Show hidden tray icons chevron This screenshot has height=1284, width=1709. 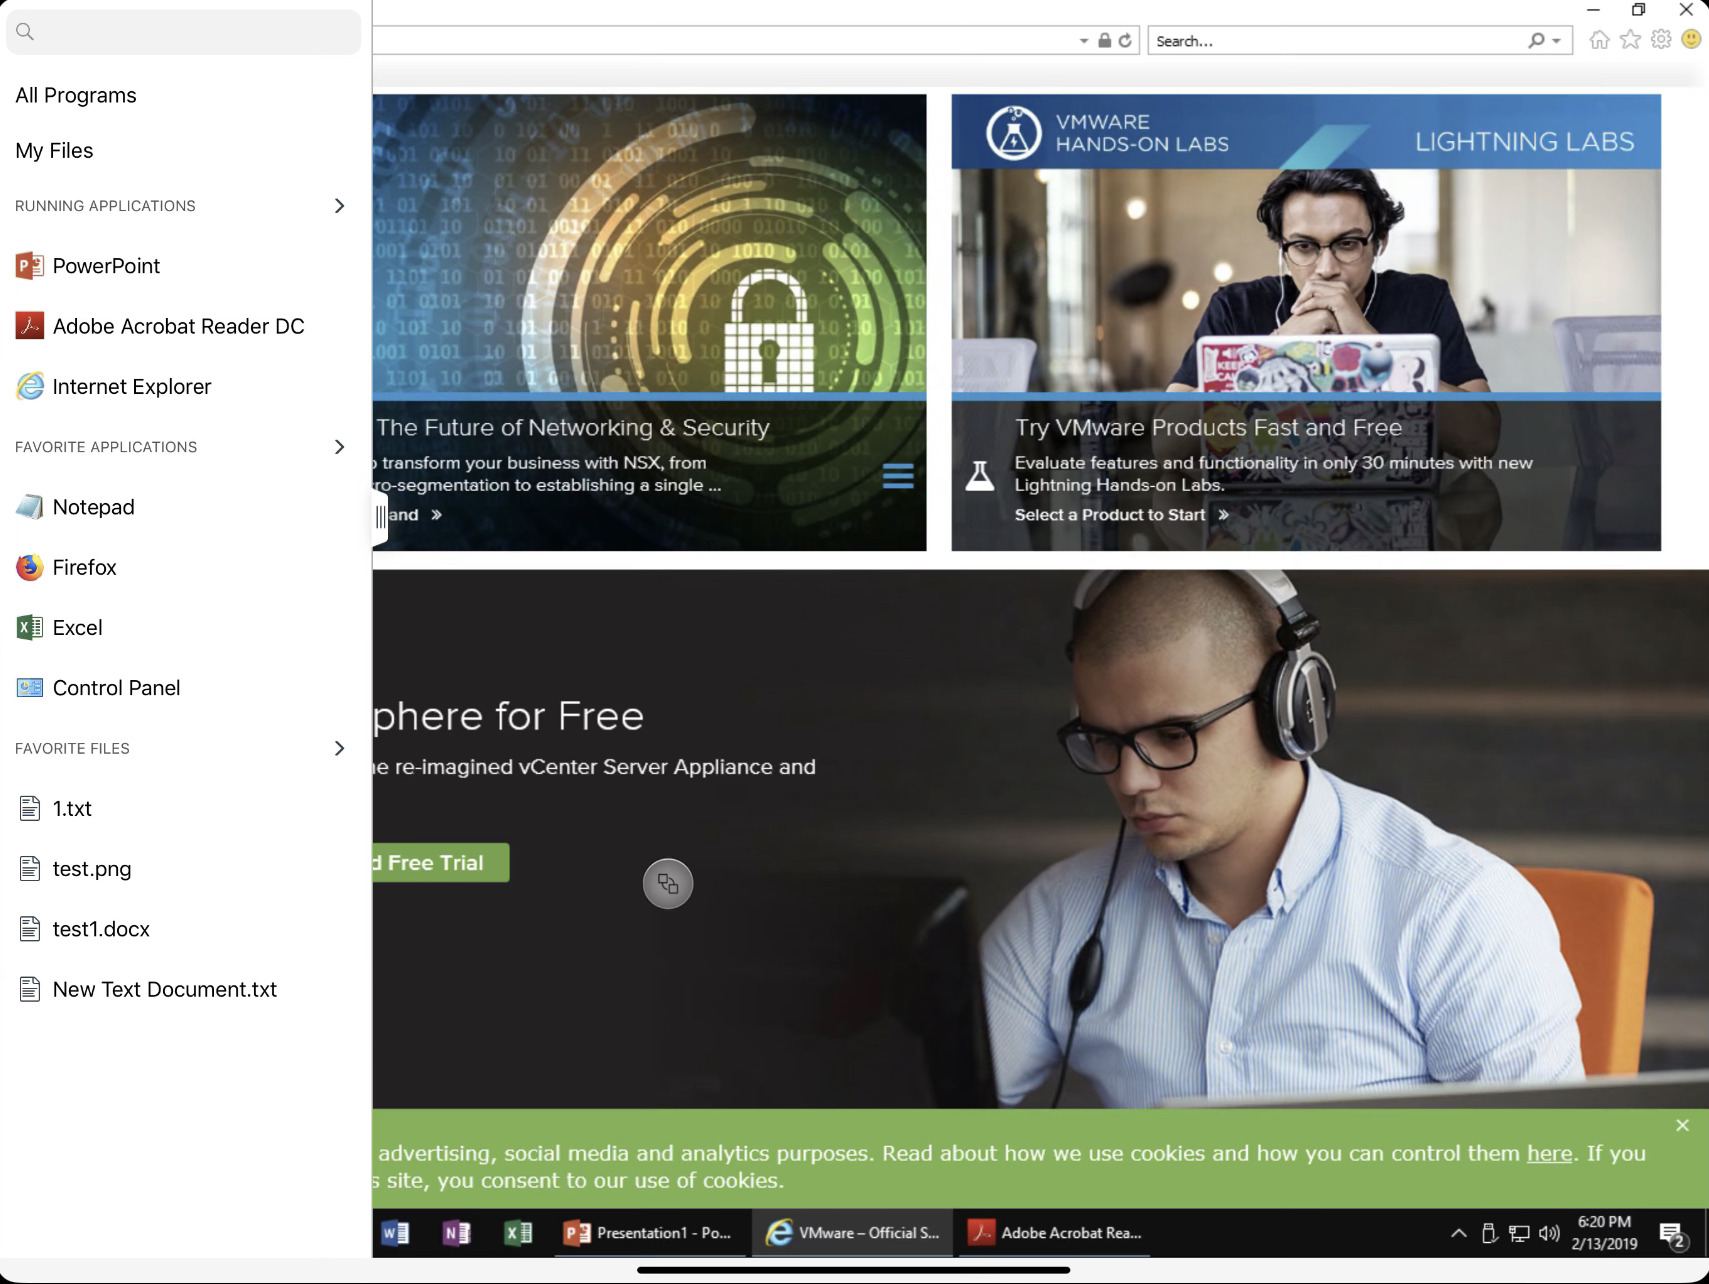point(1458,1233)
